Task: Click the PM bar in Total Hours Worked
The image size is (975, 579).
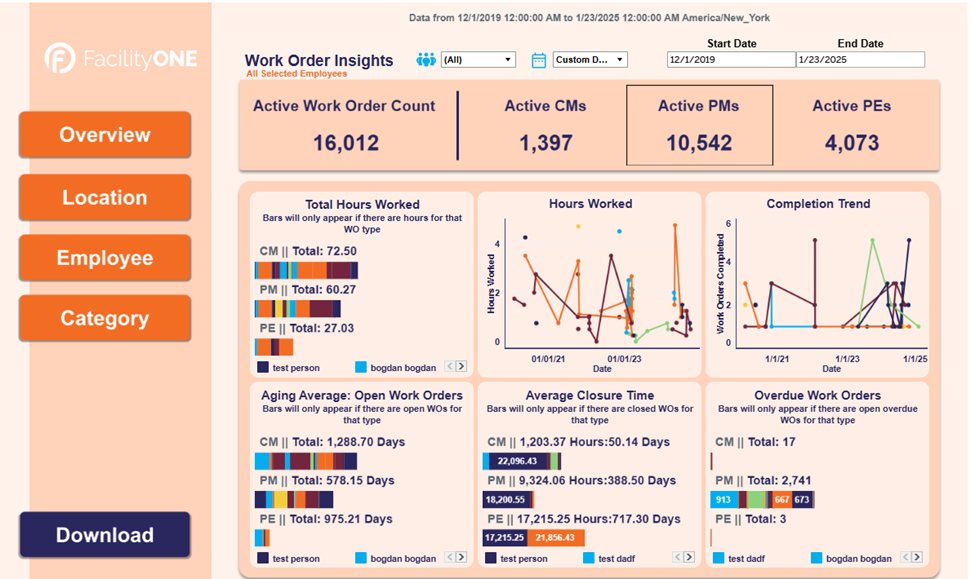Action: (x=298, y=308)
